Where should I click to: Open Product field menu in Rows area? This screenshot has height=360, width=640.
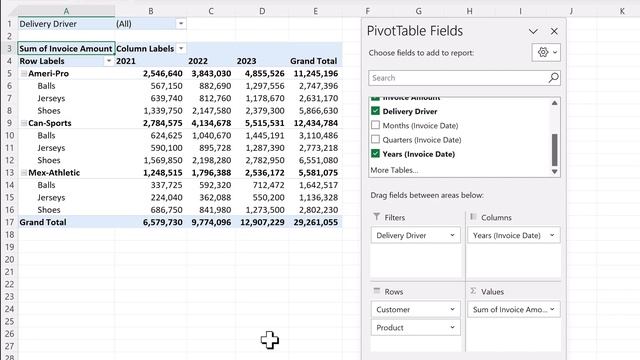(x=452, y=327)
